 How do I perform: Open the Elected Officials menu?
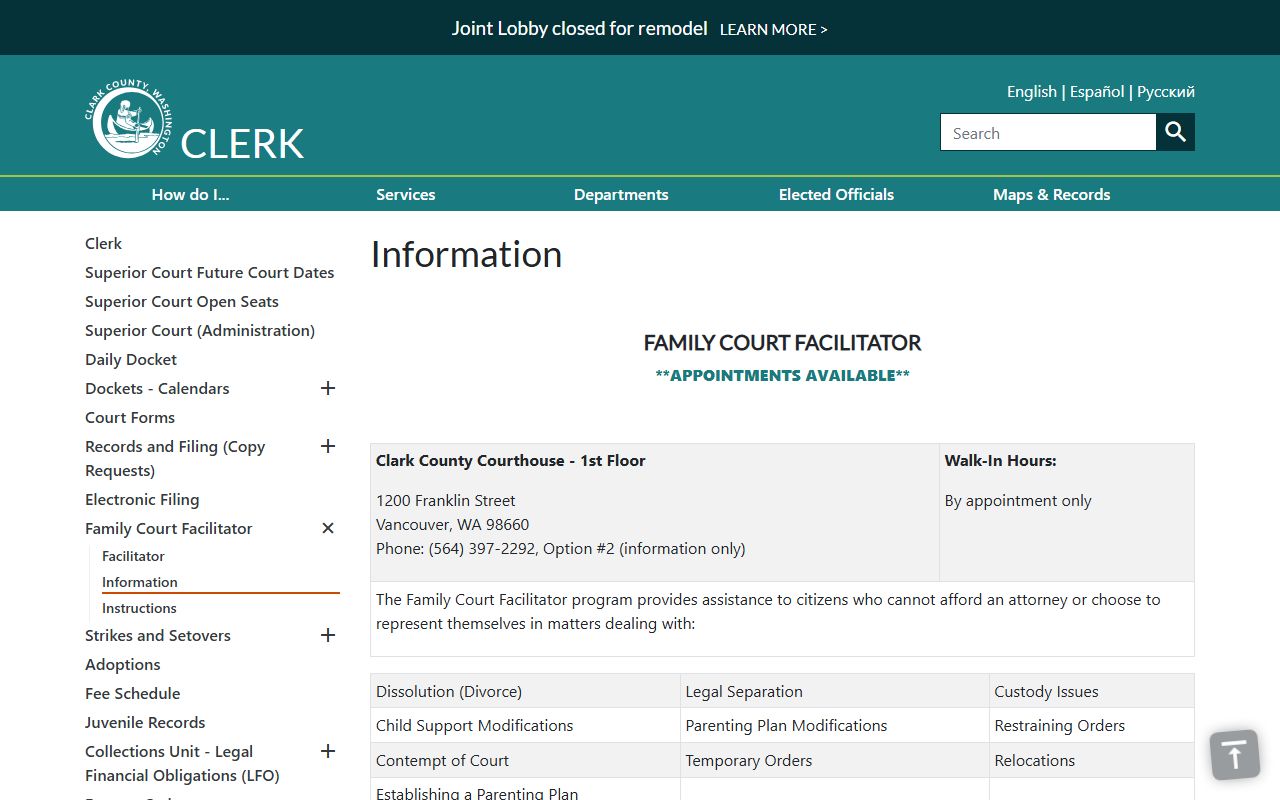click(837, 194)
